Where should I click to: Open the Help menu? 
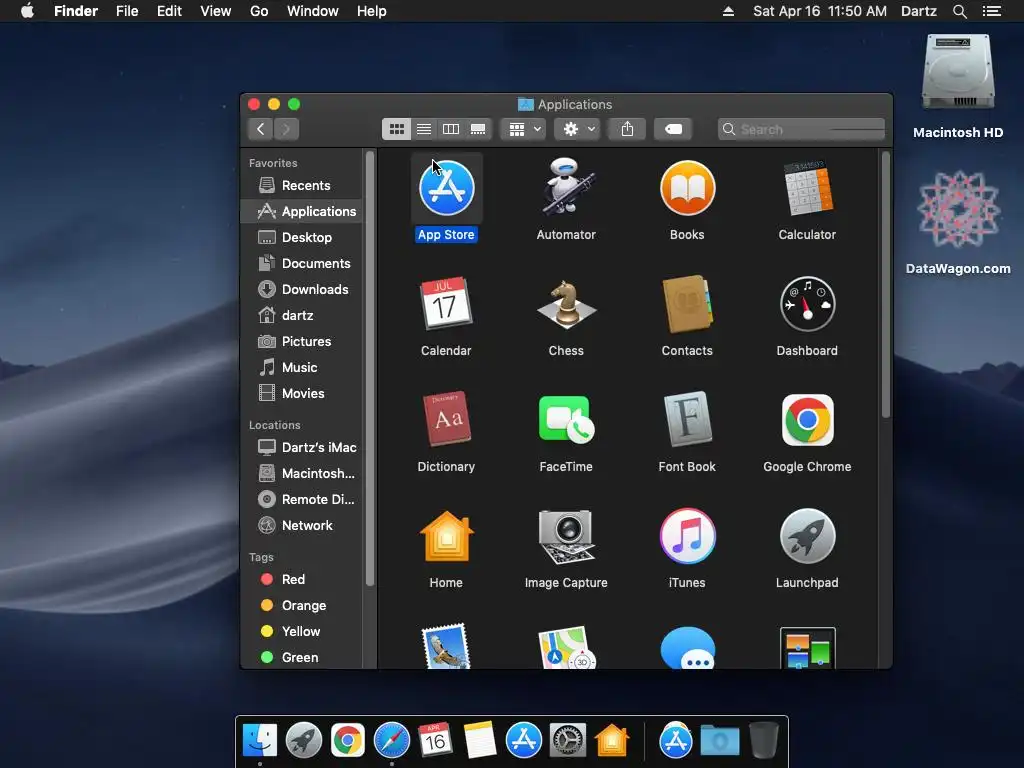372,11
